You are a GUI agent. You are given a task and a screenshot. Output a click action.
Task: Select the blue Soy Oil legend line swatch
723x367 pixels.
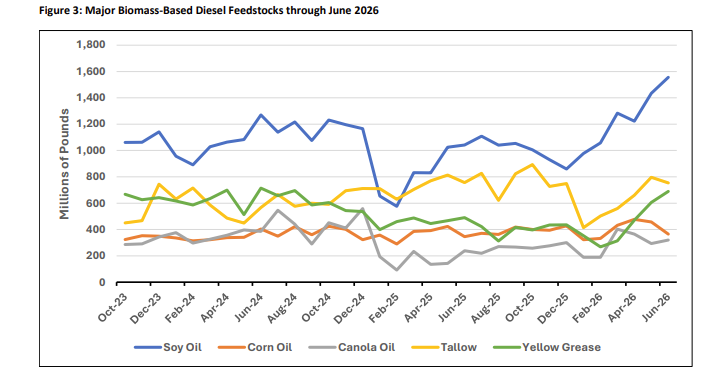point(148,348)
